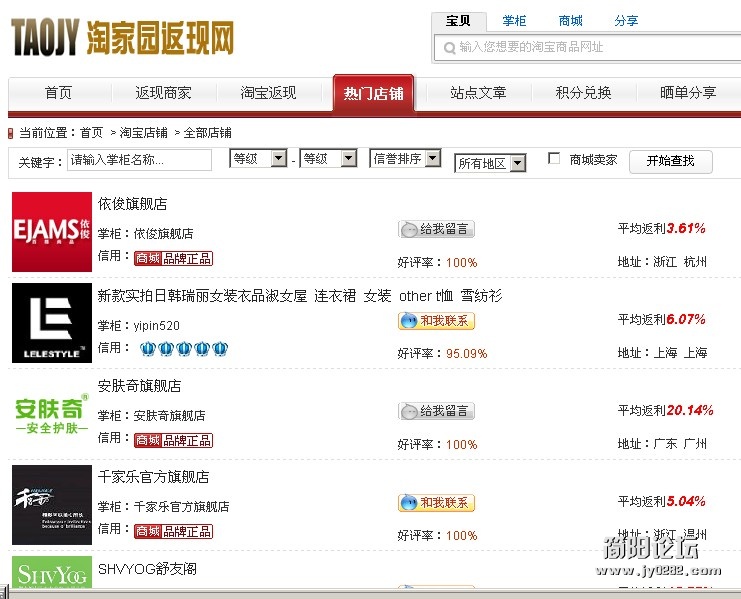Click the 商城 品牌正品 badge of 依俊旗舰店
Screen dimensions: 741x599
[x=173, y=258]
